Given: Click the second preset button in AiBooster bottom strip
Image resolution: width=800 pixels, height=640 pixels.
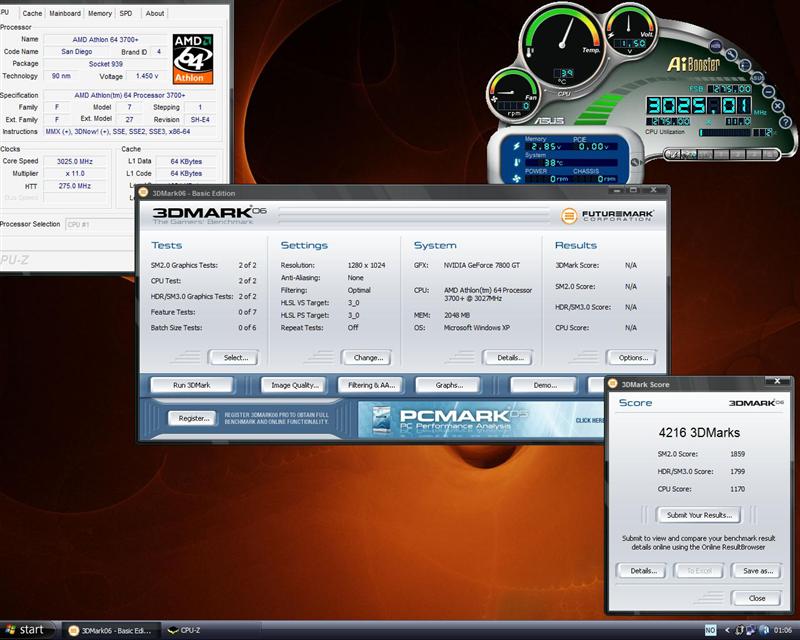Looking at the screenshot, I should (689, 154).
